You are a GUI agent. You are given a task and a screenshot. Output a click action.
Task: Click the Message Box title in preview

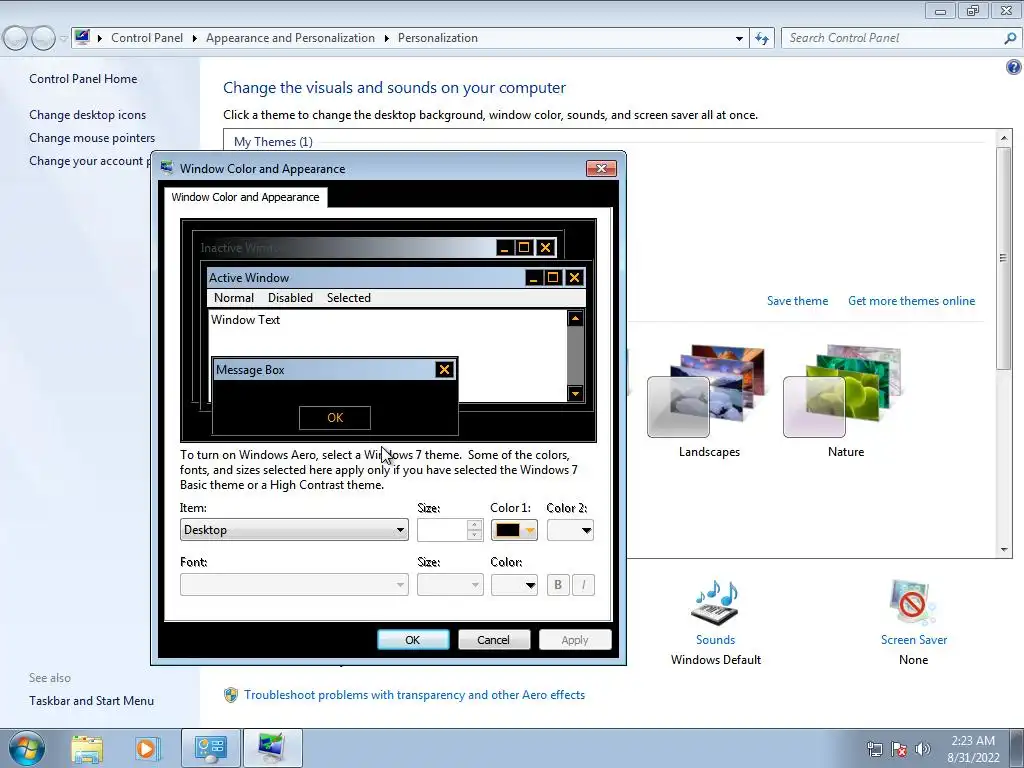(250, 370)
